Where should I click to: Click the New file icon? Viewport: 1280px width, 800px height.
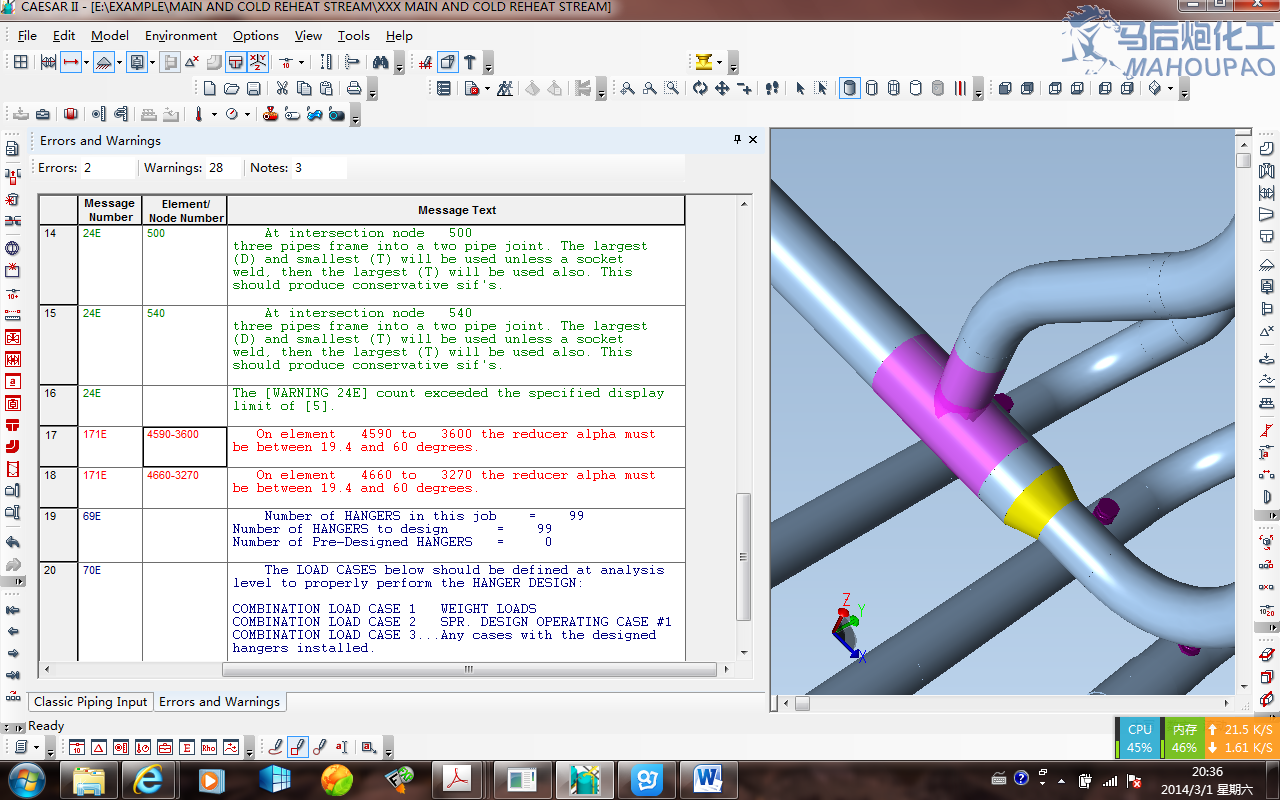[x=210, y=88]
